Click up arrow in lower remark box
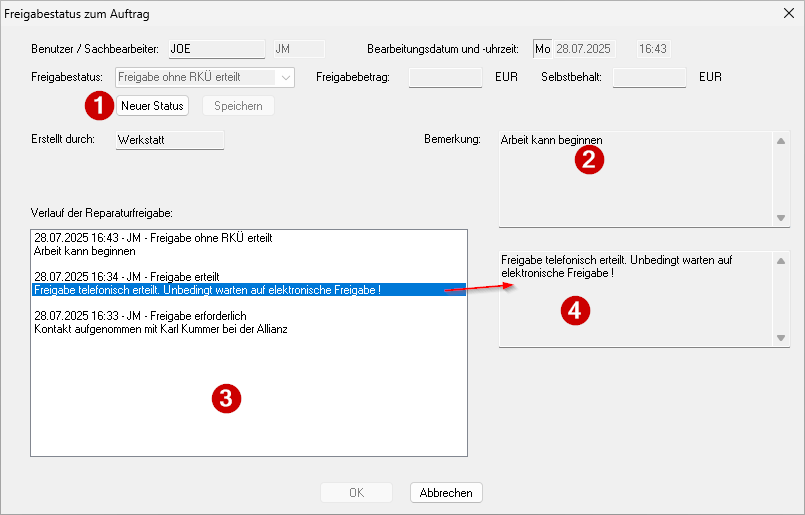The width and height of the screenshot is (805, 515). [781, 261]
